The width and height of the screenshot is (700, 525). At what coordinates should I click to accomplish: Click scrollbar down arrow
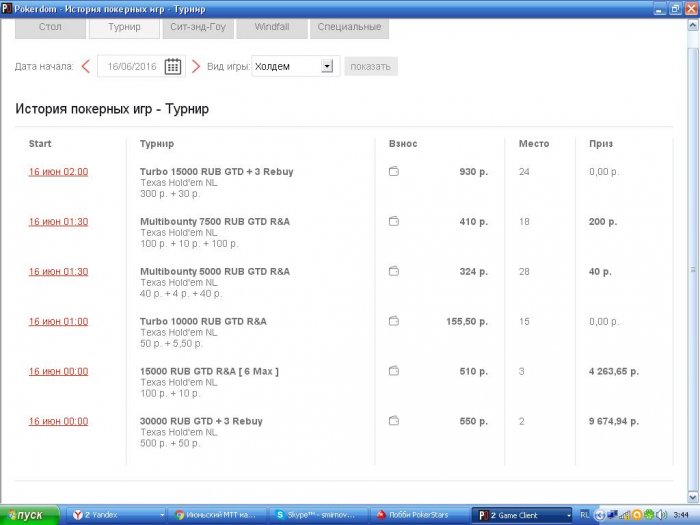click(x=693, y=497)
